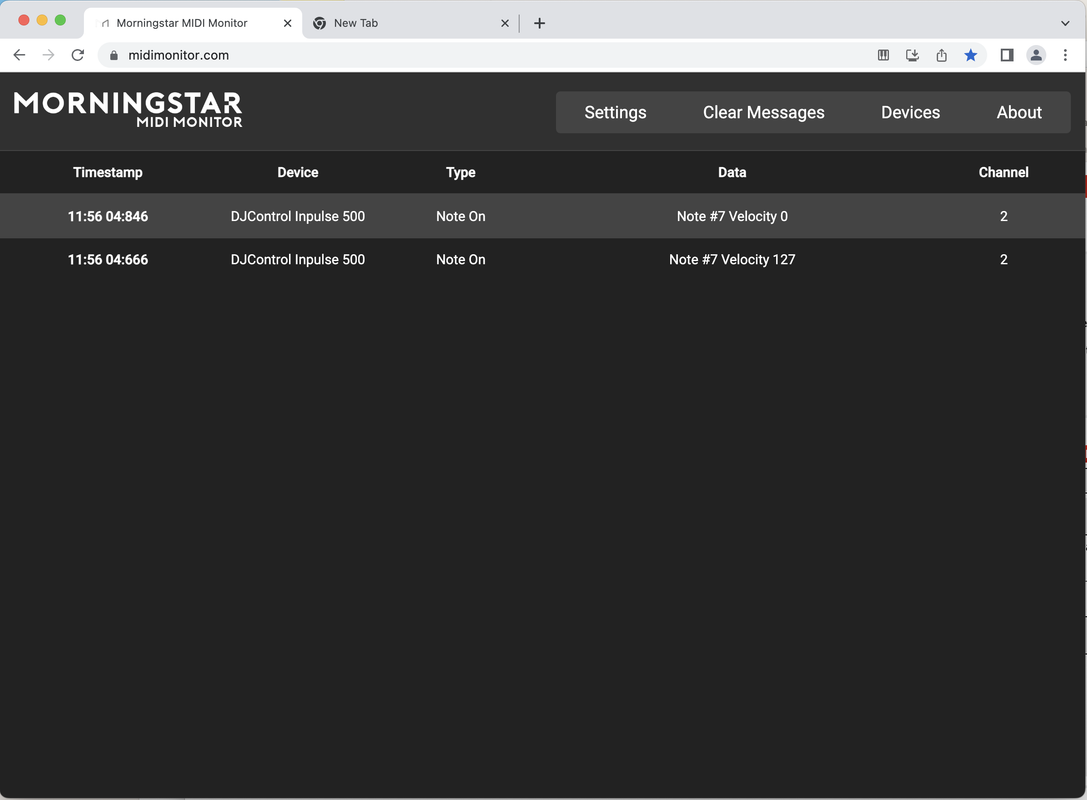Focus the midimonitor.com address bar
Image resolution: width=1087 pixels, height=800 pixels.
coord(485,55)
